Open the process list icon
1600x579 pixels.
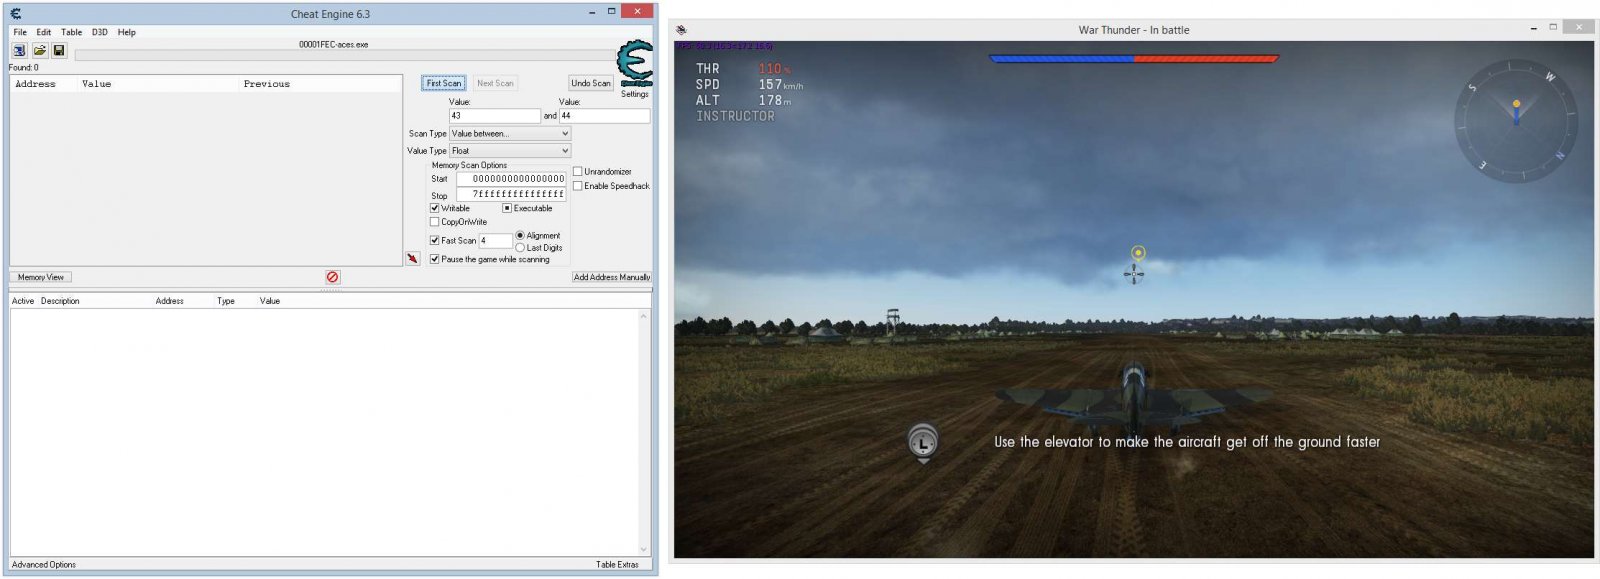19,50
